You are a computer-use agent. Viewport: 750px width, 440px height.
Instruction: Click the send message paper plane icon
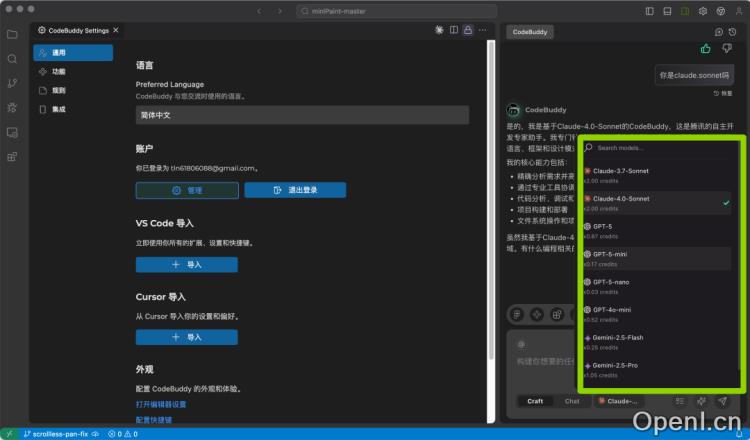click(x=722, y=401)
